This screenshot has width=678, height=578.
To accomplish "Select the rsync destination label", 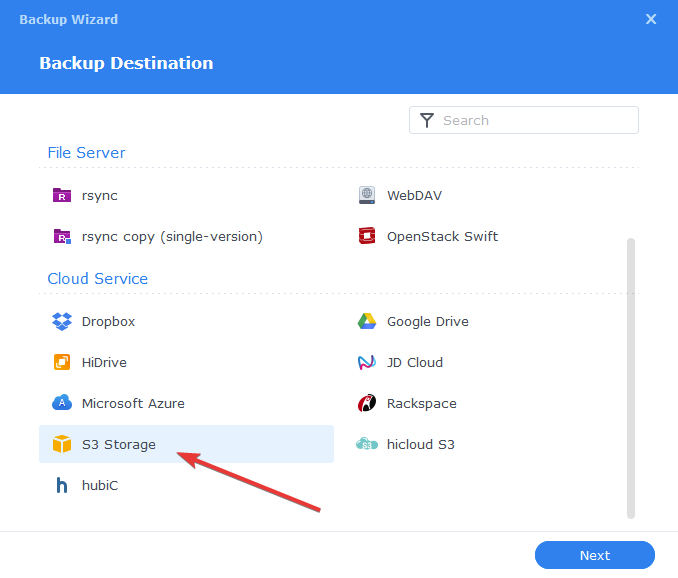I will (99, 196).
